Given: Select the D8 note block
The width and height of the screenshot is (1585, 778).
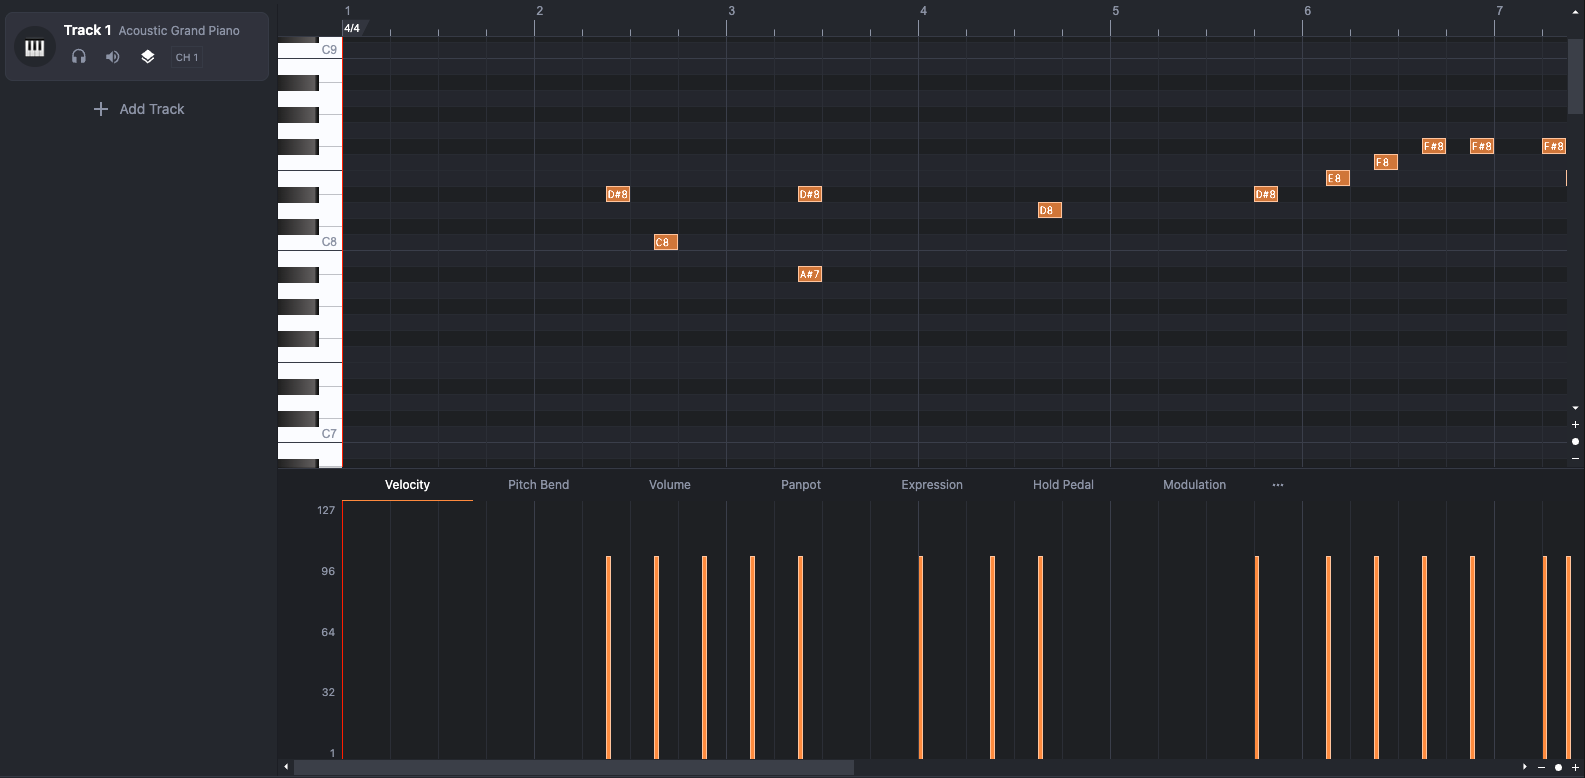Looking at the screenshot, I should point(1049,210).
